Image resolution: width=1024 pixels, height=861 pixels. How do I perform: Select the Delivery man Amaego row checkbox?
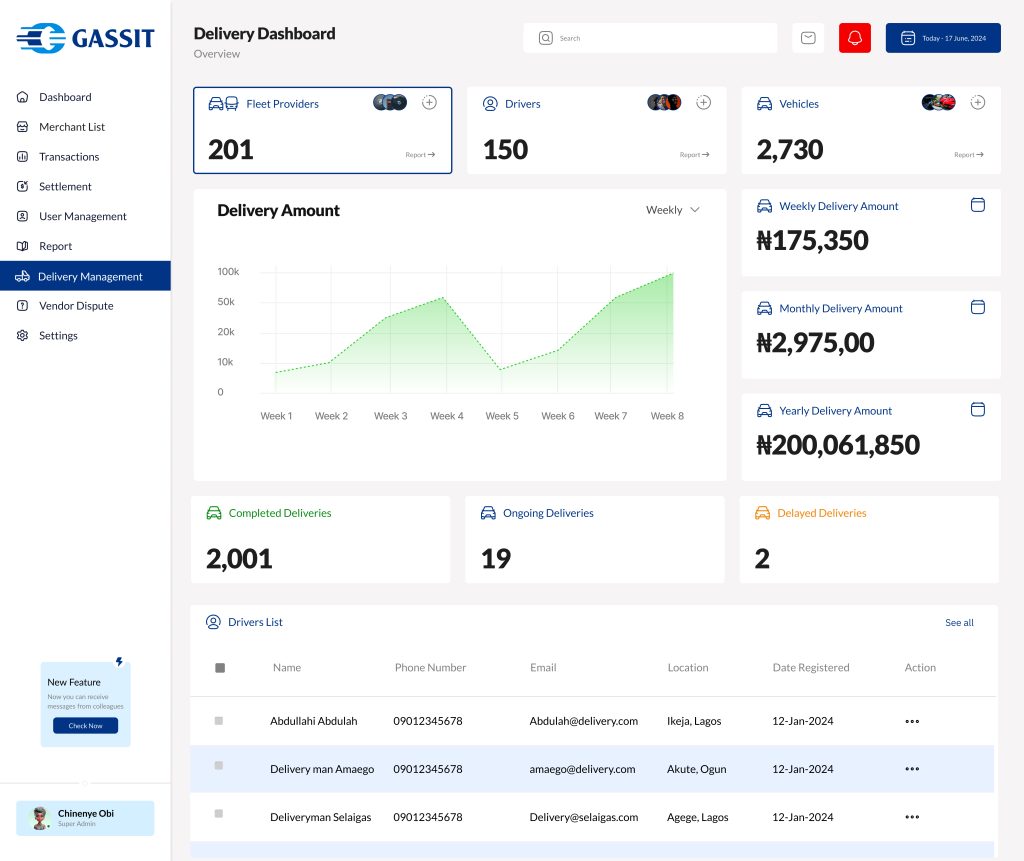(x=219, y=766)
